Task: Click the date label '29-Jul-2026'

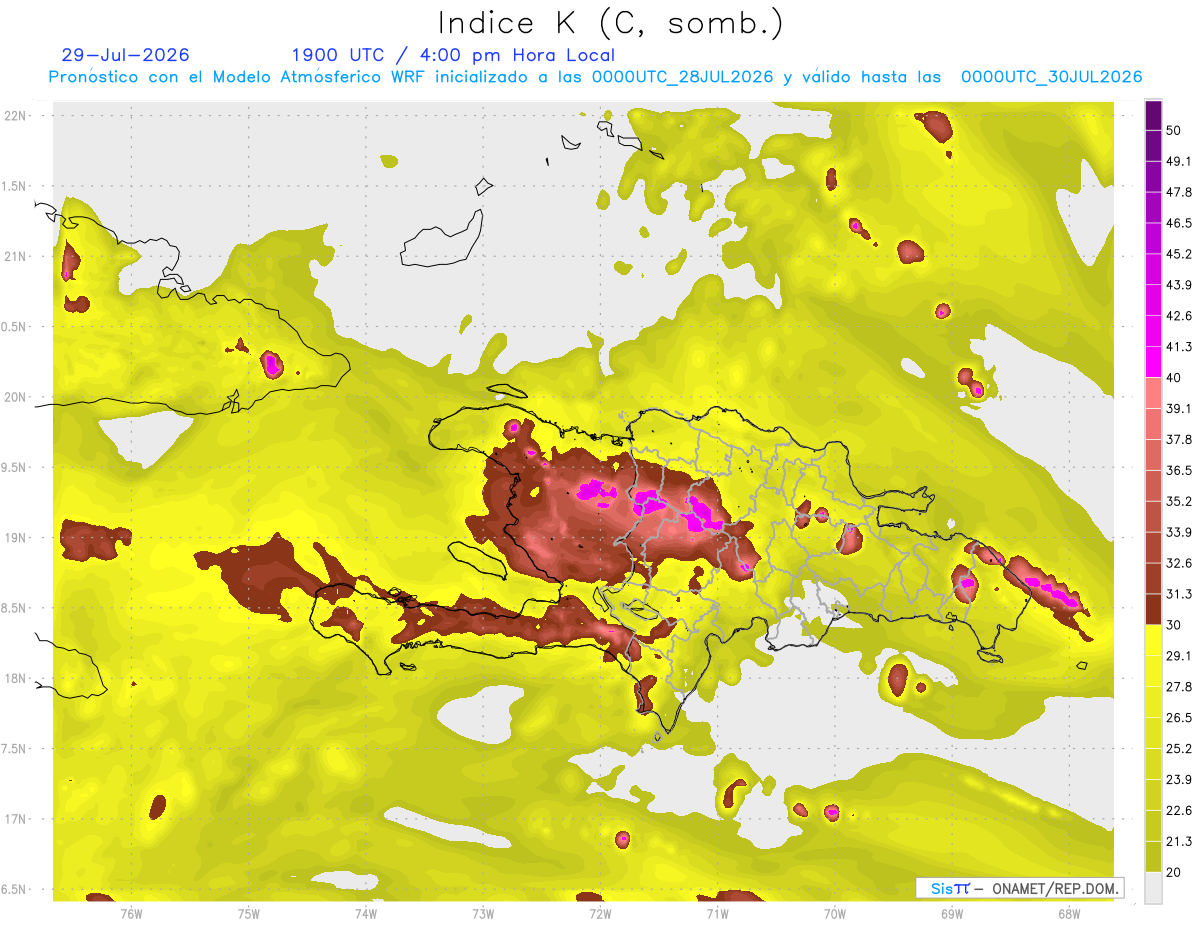Action: pos(125,55)
